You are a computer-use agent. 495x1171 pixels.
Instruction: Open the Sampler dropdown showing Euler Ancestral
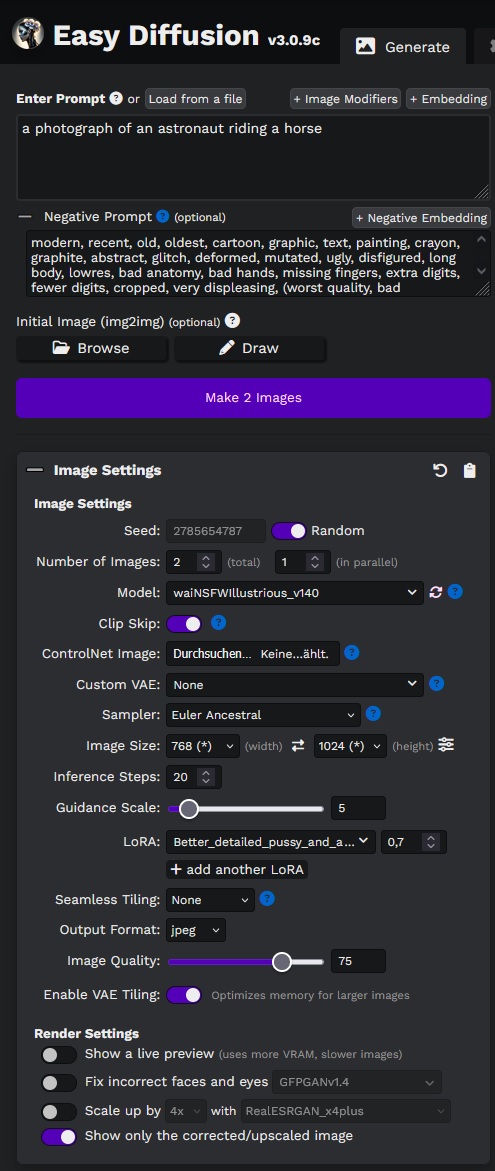coord(264,715)
